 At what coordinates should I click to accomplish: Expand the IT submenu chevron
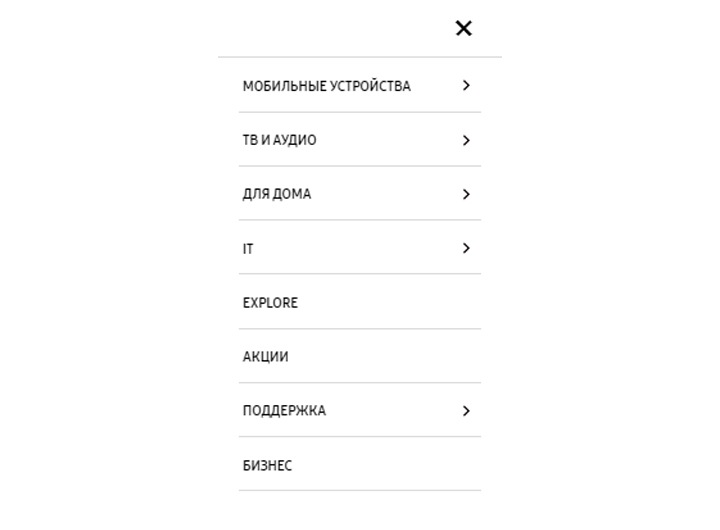(x=466, y=248)
